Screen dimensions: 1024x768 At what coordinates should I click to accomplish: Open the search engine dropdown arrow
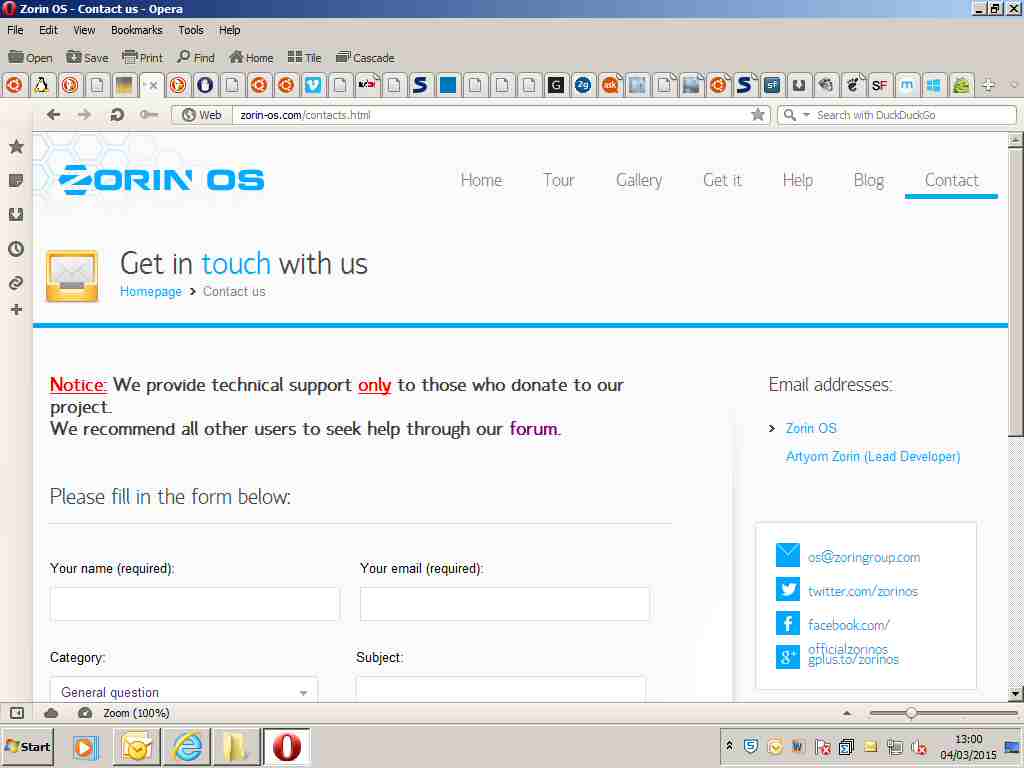pos(806,115)
